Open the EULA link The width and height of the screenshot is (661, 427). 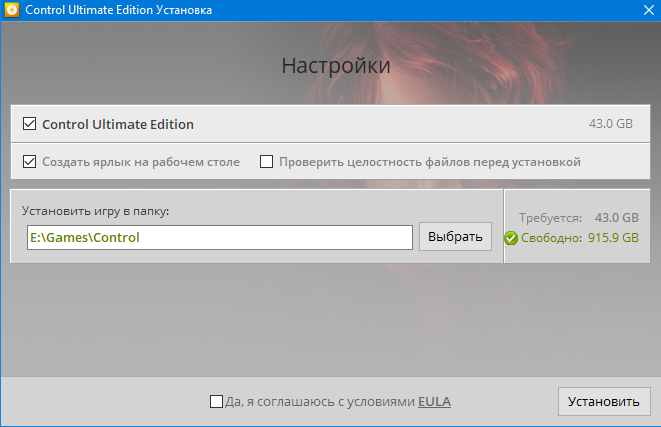pos(434,402)
